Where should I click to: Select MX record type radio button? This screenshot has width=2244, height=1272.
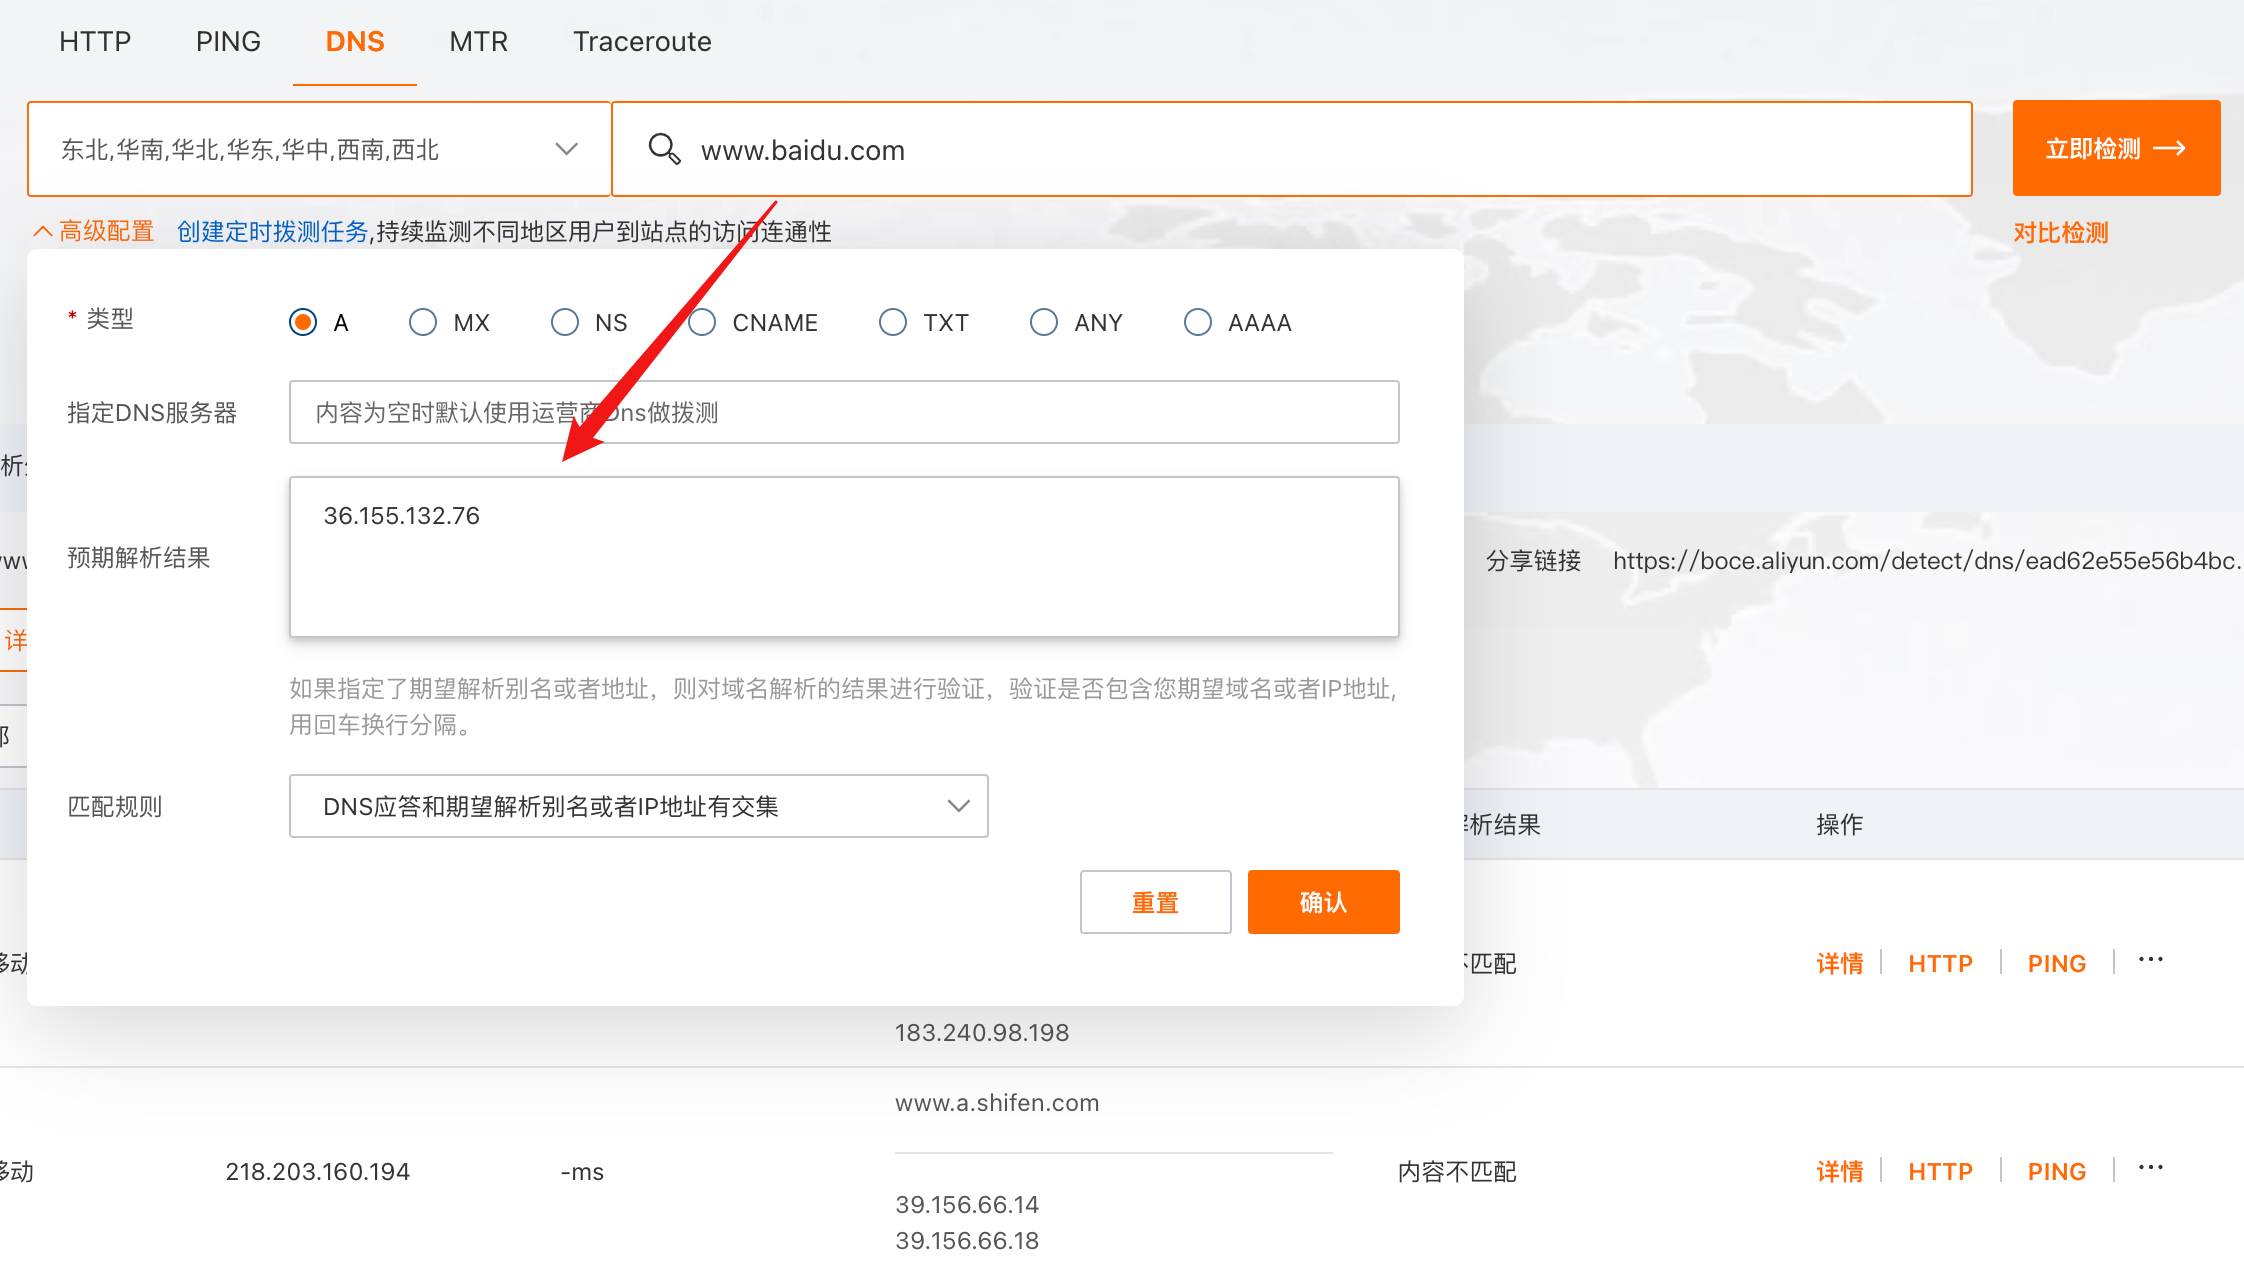point(422,322)
